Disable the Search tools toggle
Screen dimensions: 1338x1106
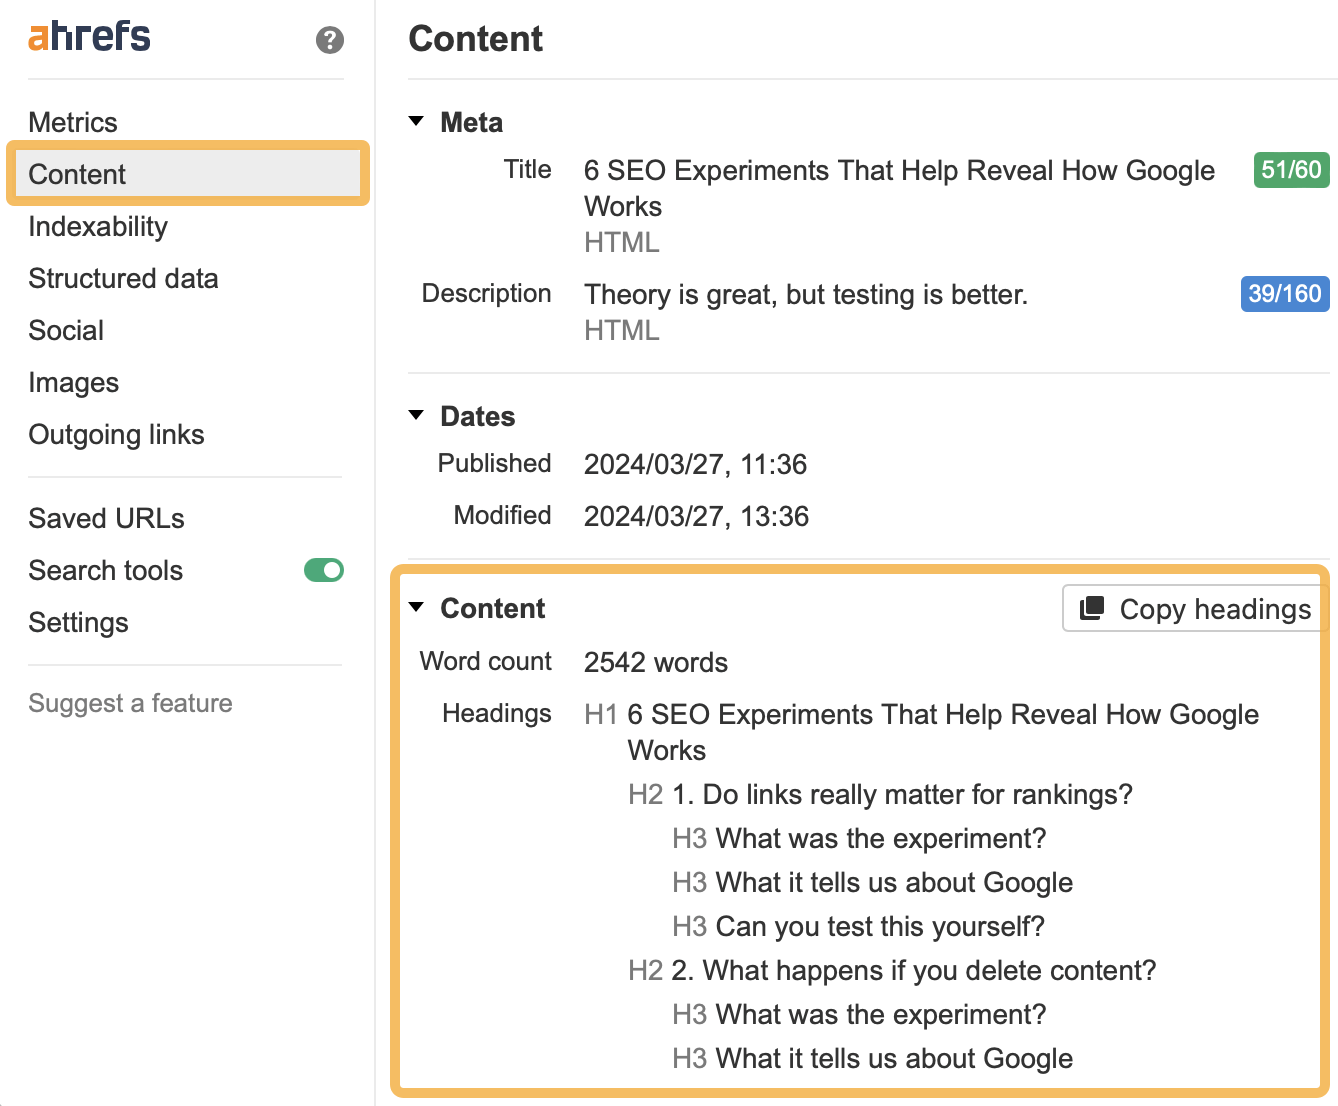323,570
